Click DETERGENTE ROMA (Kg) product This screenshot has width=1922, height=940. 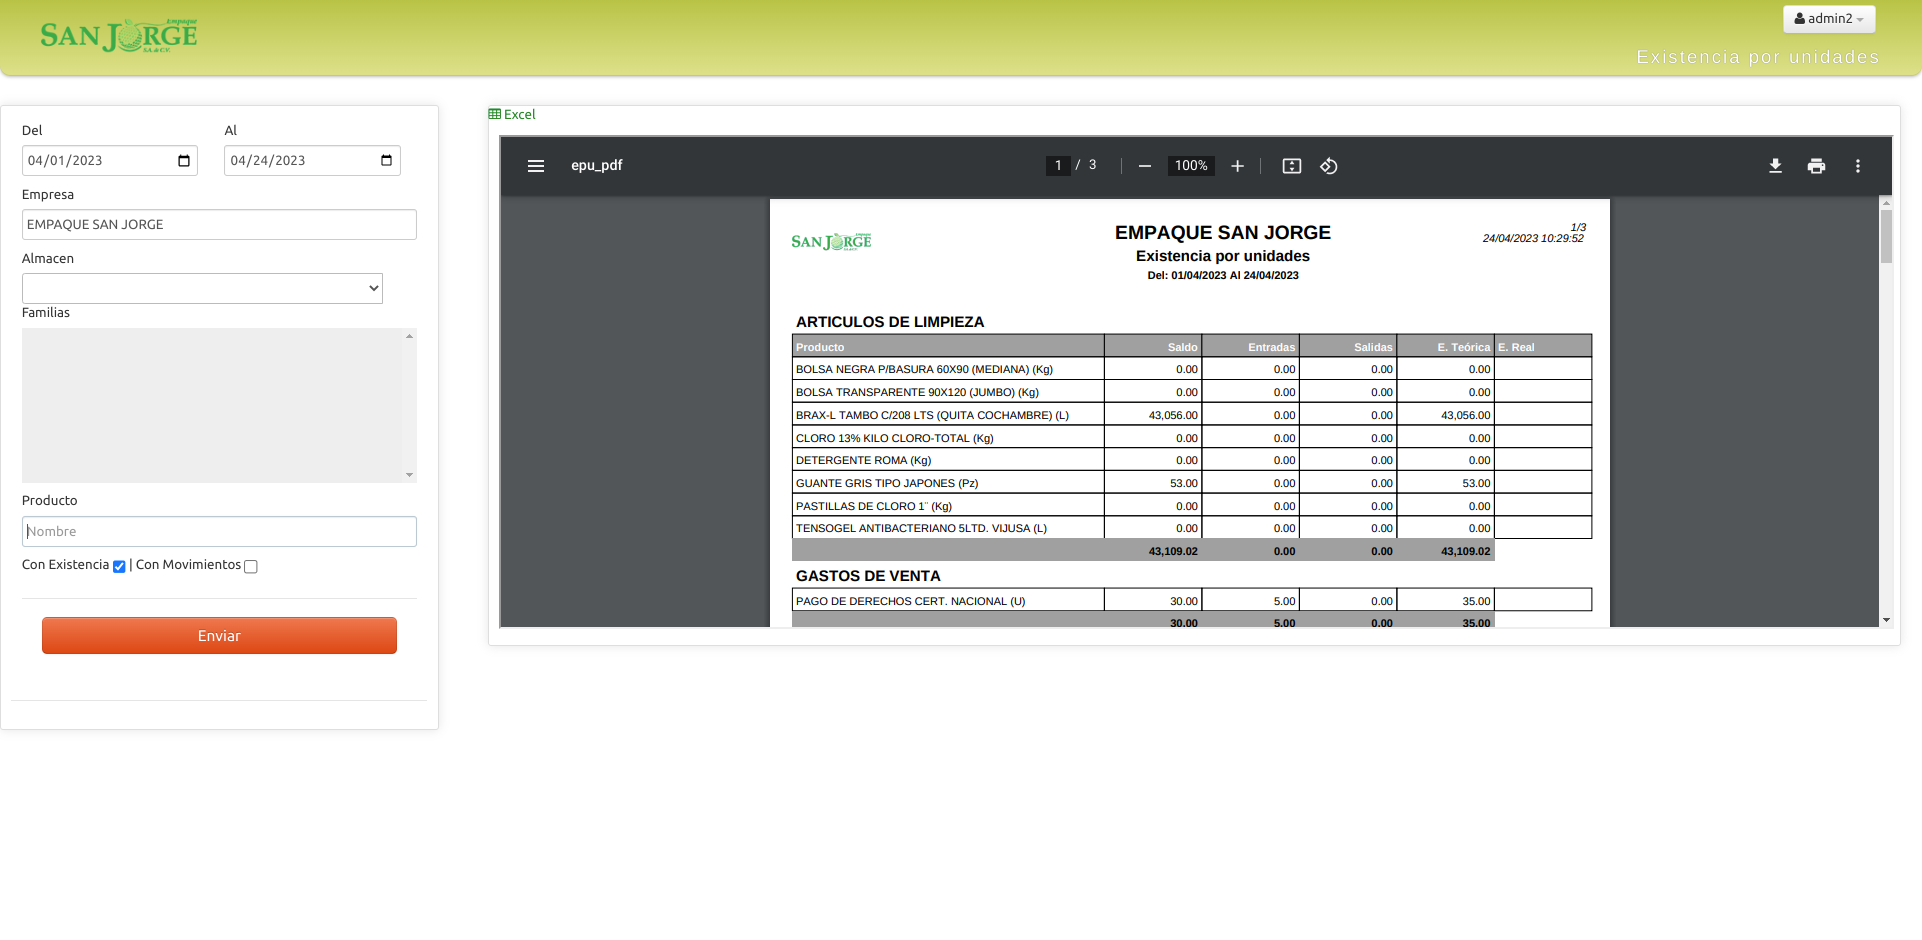point(864,461)
